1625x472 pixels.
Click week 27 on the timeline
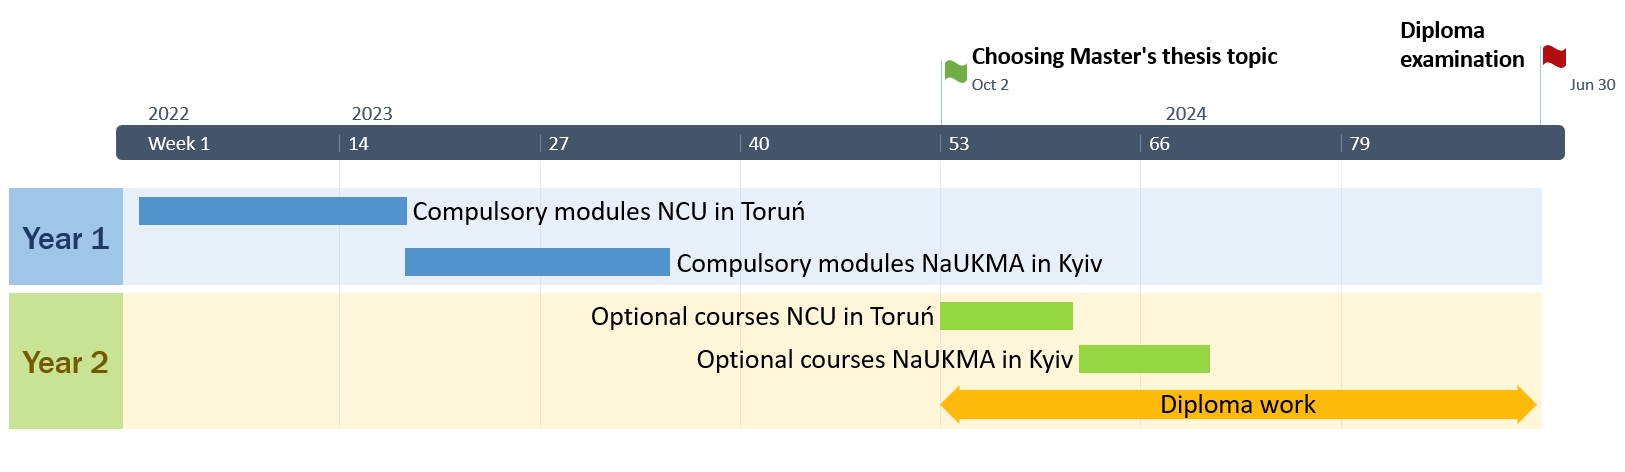[x=558, y=143]
